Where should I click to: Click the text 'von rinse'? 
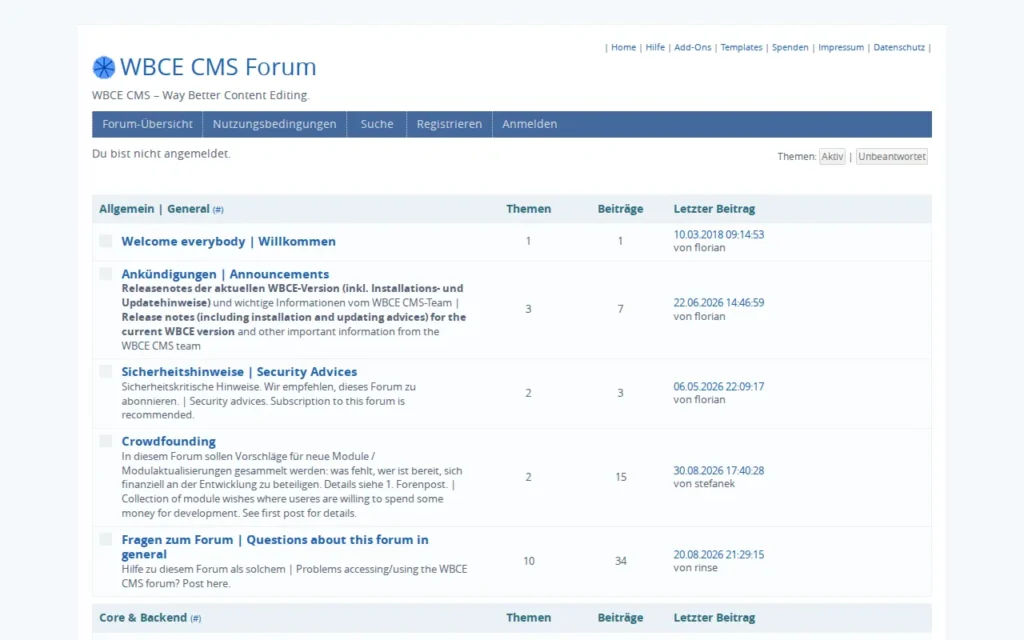tap(696, 568)
